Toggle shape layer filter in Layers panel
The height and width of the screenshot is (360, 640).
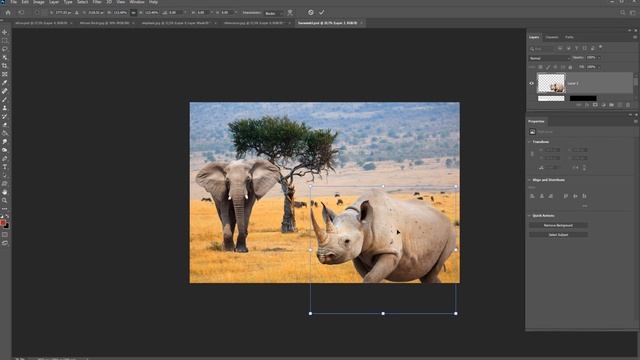(584, 49)
